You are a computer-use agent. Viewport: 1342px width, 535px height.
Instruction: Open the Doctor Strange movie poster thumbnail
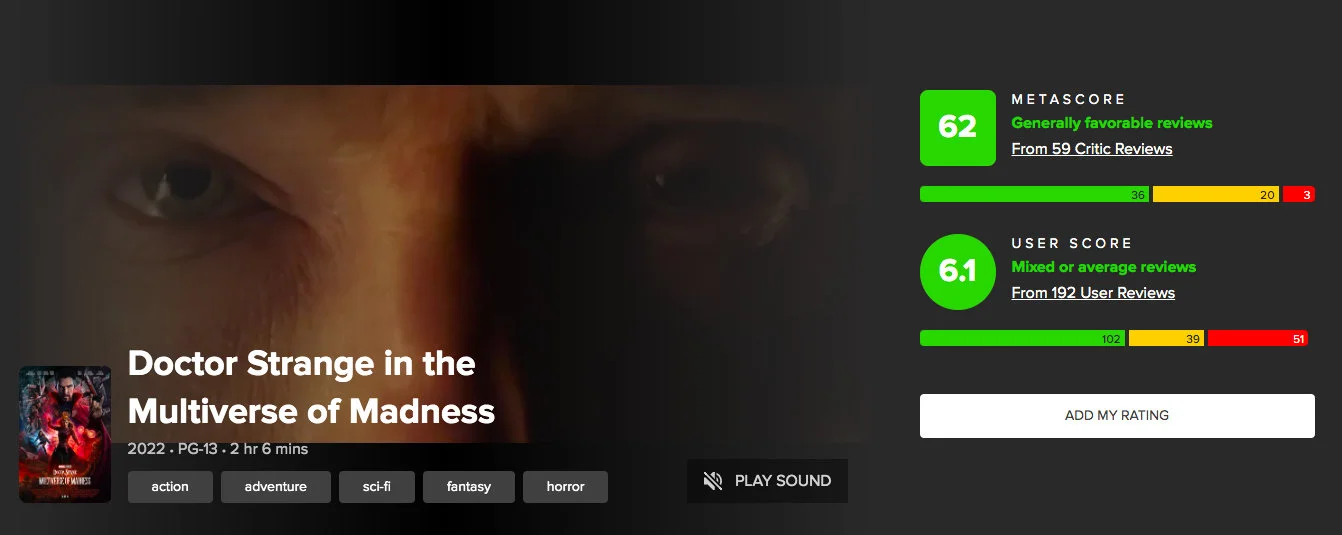[x=65, y=434]
